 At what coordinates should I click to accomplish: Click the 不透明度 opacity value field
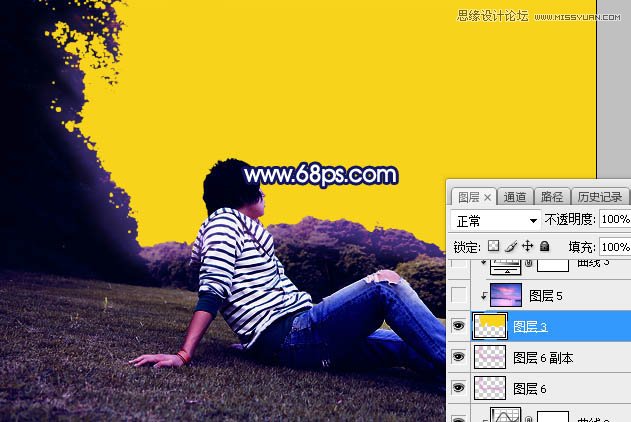pyautogui.click(x=615, y=219)
